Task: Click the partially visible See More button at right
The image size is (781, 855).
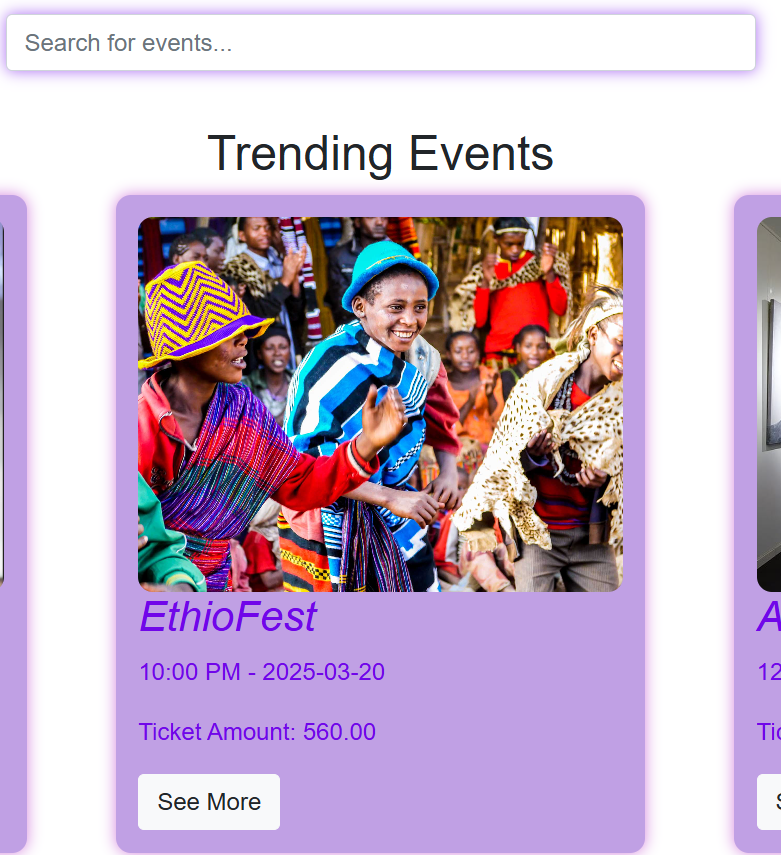Action: coord(769,802)
